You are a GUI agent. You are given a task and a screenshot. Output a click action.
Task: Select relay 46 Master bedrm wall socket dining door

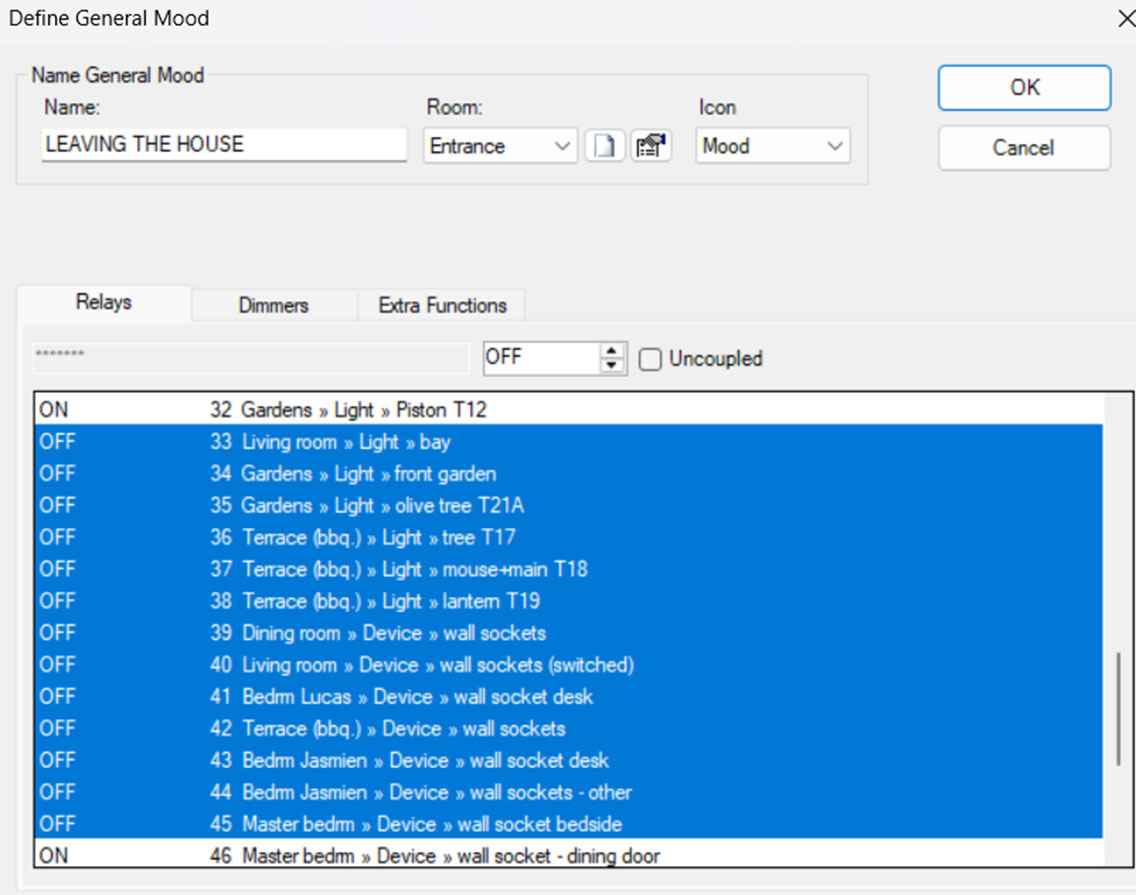pos(450,856)
